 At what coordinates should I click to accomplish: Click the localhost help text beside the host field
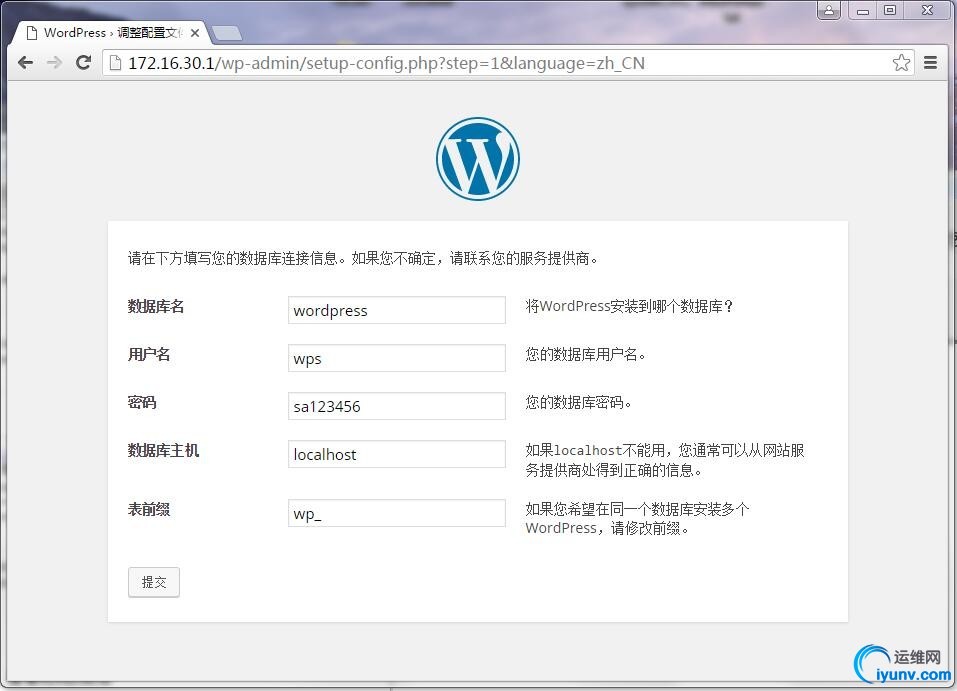665,460
